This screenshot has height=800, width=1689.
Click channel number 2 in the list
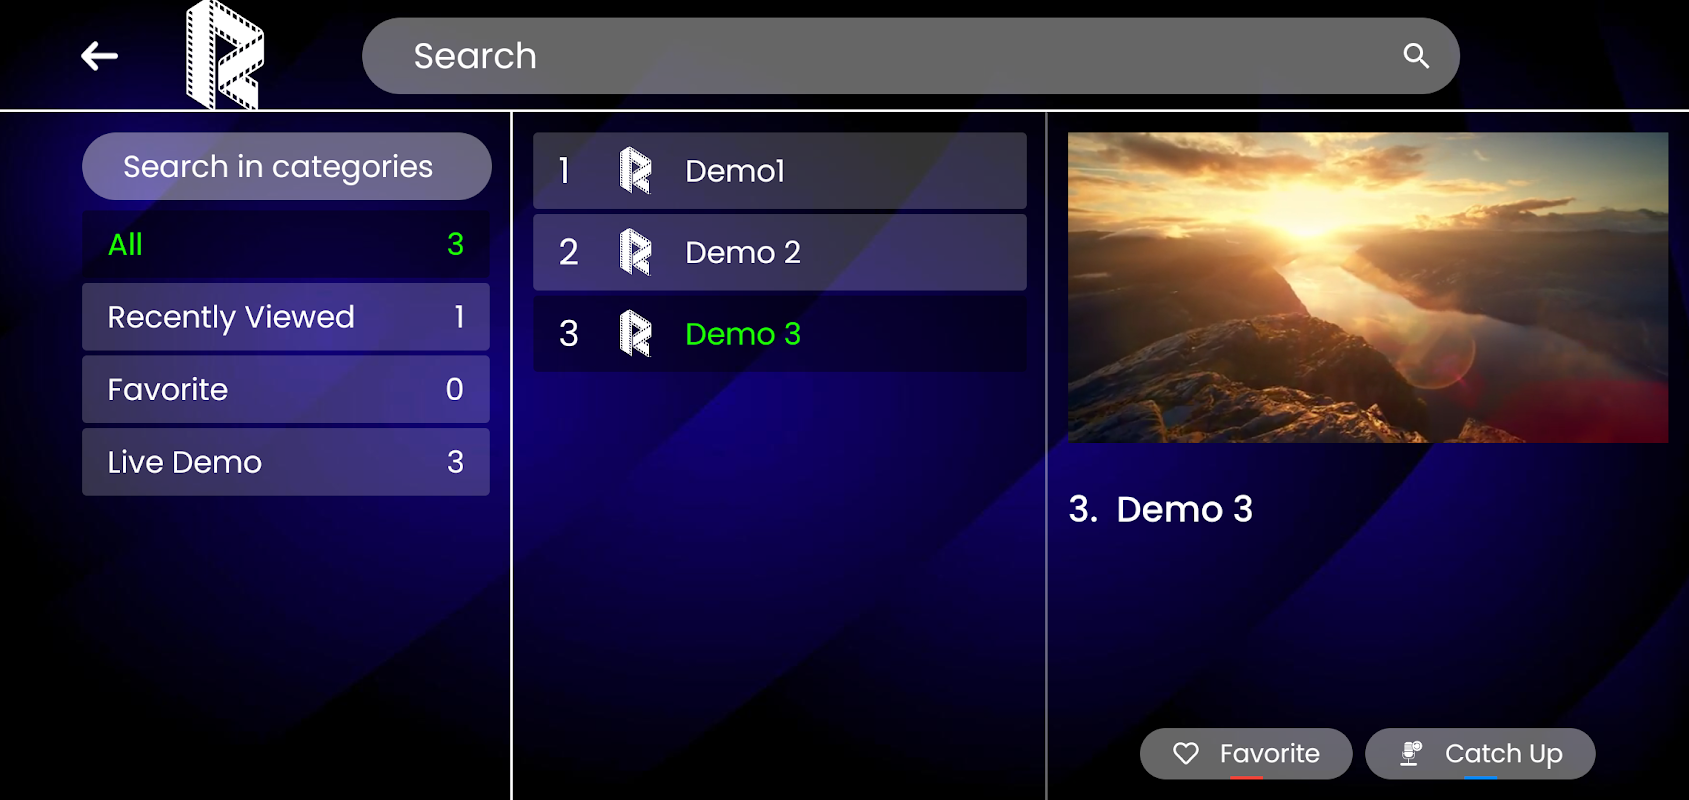[x=568, y=252]
